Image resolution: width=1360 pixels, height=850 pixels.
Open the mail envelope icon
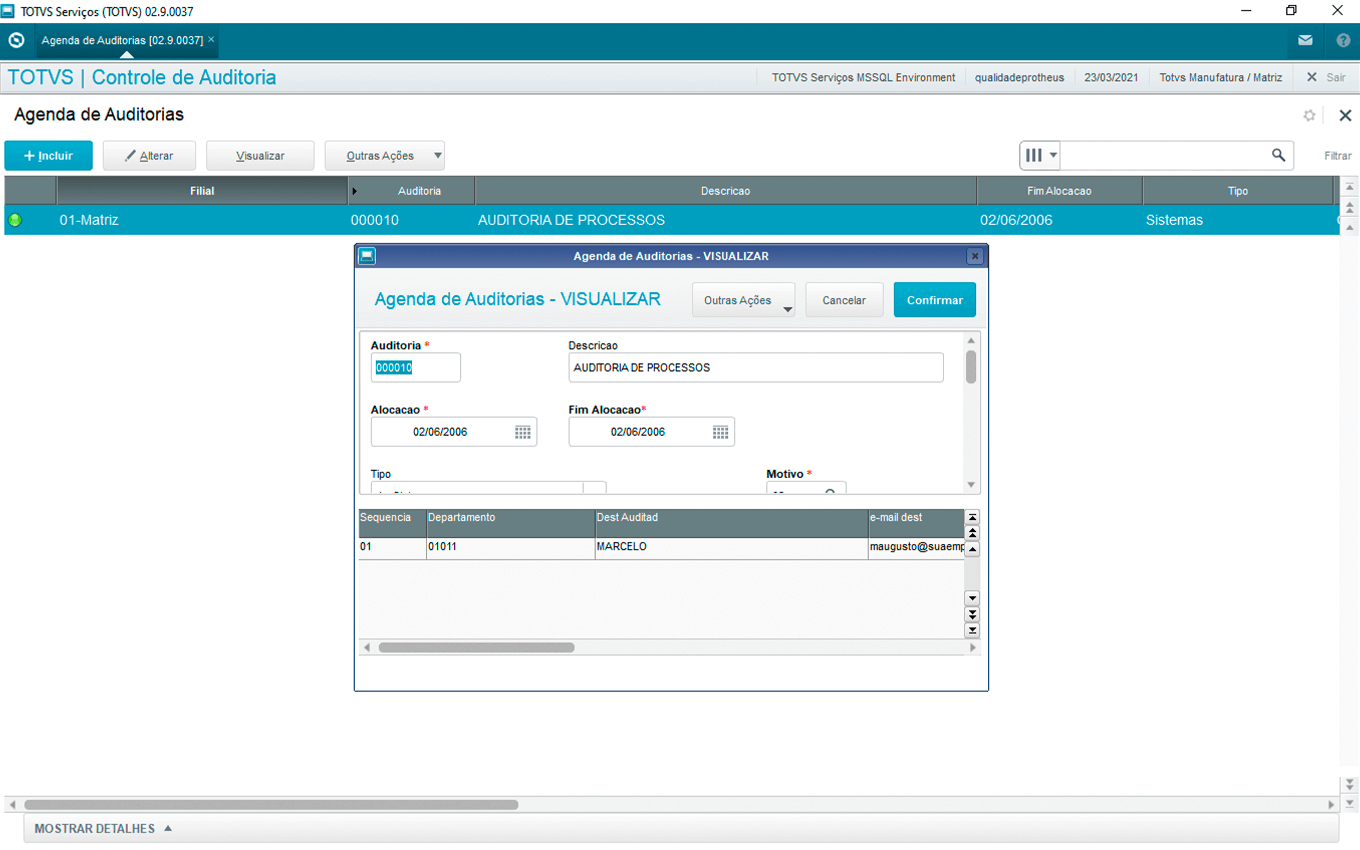tap(1305, 41)
